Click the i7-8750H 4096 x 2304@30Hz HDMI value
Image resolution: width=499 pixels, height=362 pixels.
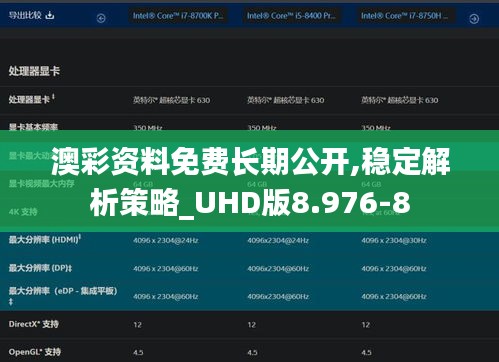pos(394,240)
